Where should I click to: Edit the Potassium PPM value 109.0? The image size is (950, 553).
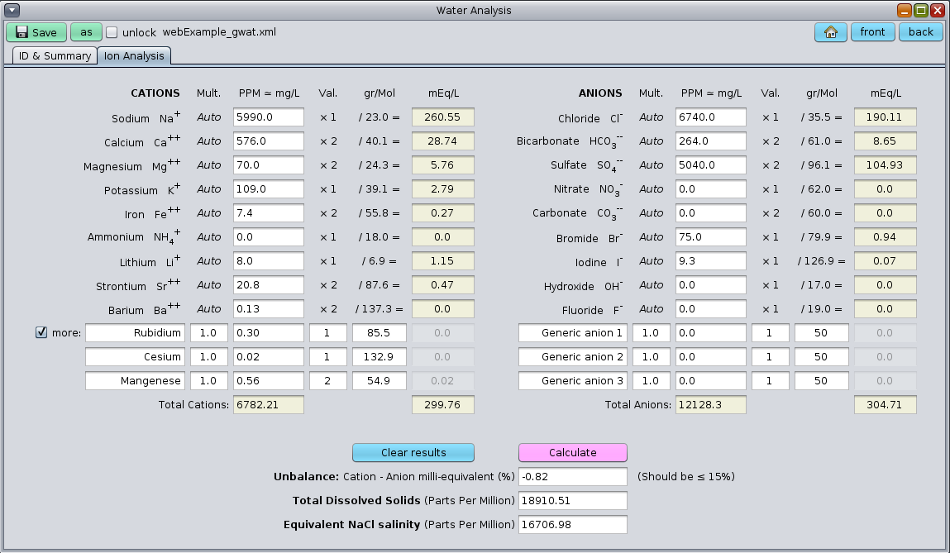[268, 189]
